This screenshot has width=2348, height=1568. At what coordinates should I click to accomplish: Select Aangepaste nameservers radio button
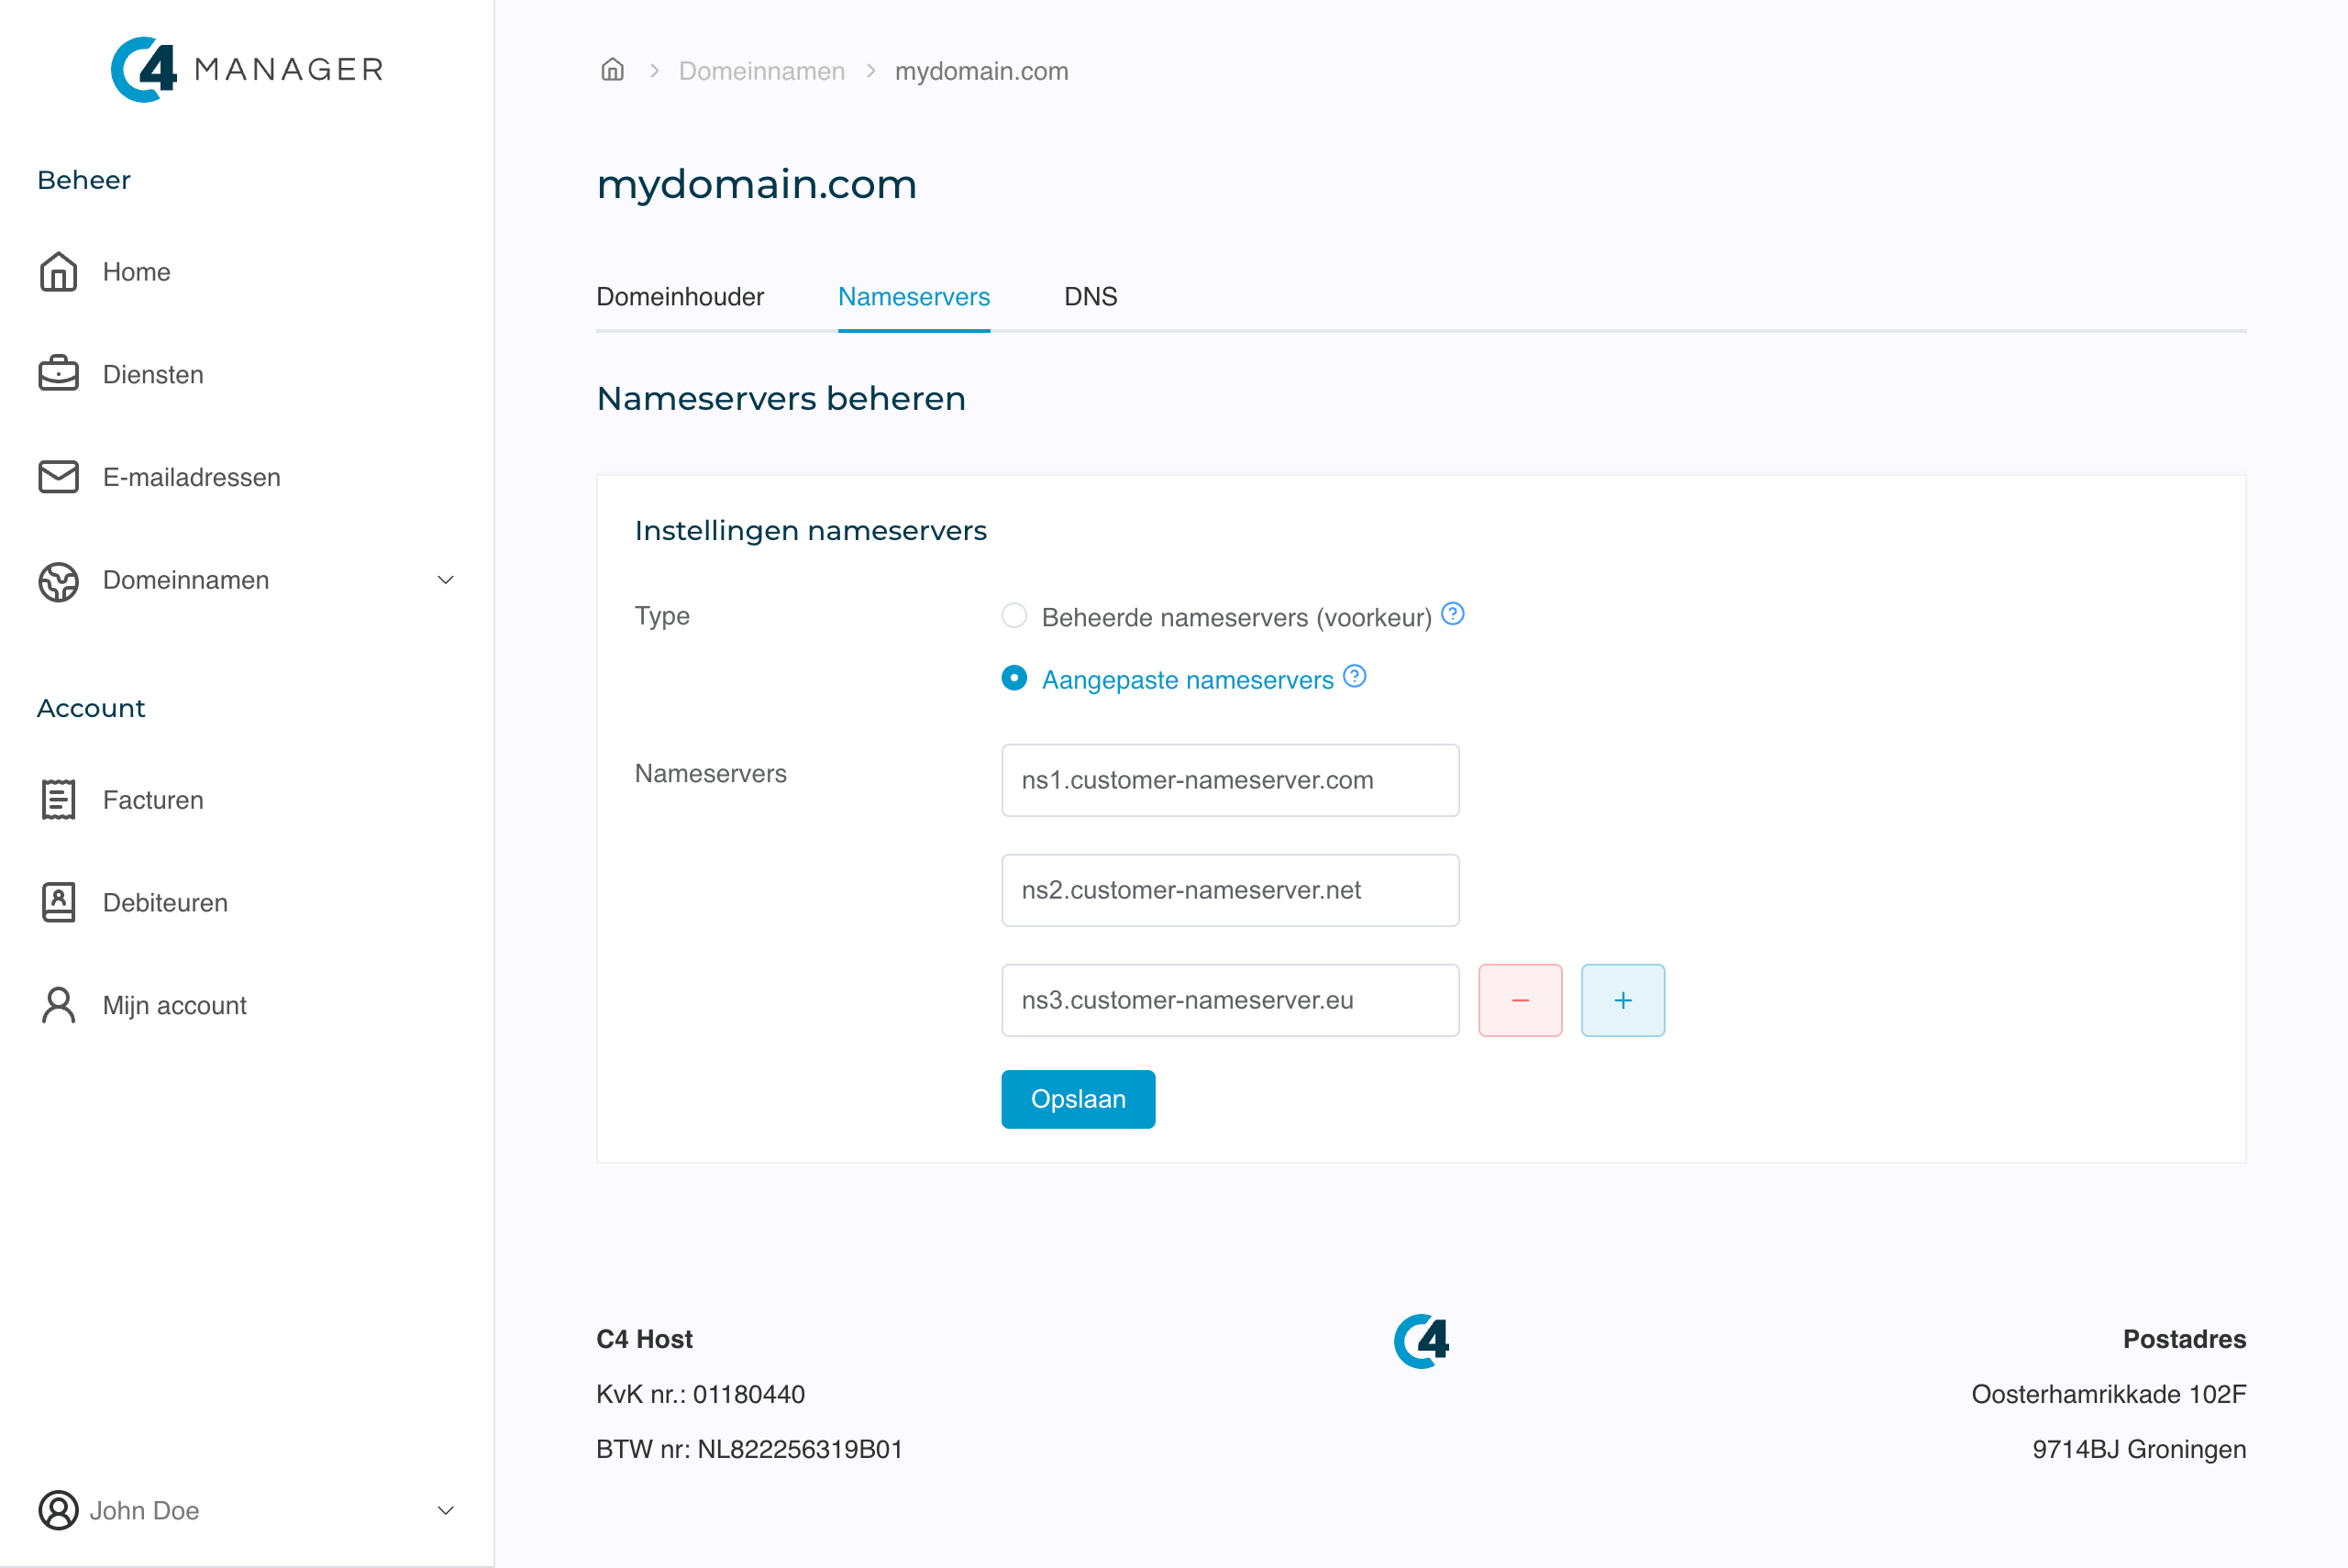(1014, 679)
